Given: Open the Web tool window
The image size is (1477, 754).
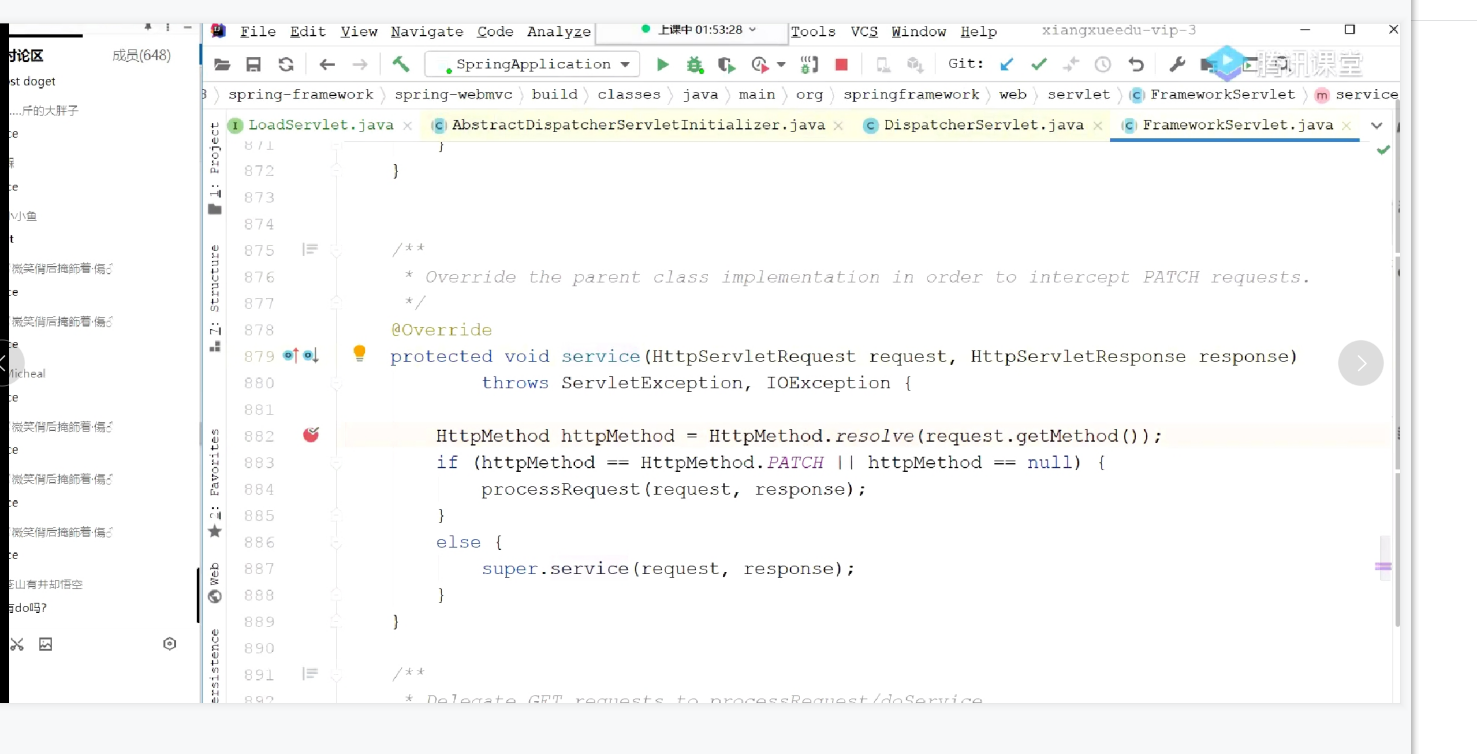Looking at the screenshot, I should click(x=214, y=583).
